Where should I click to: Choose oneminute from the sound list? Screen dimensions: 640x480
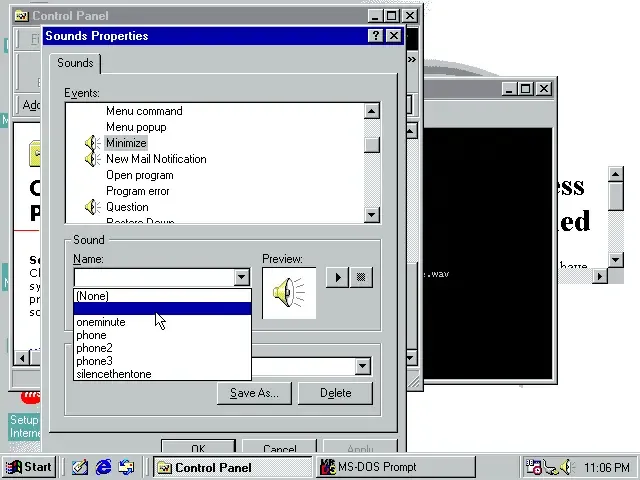coord(162,322)
